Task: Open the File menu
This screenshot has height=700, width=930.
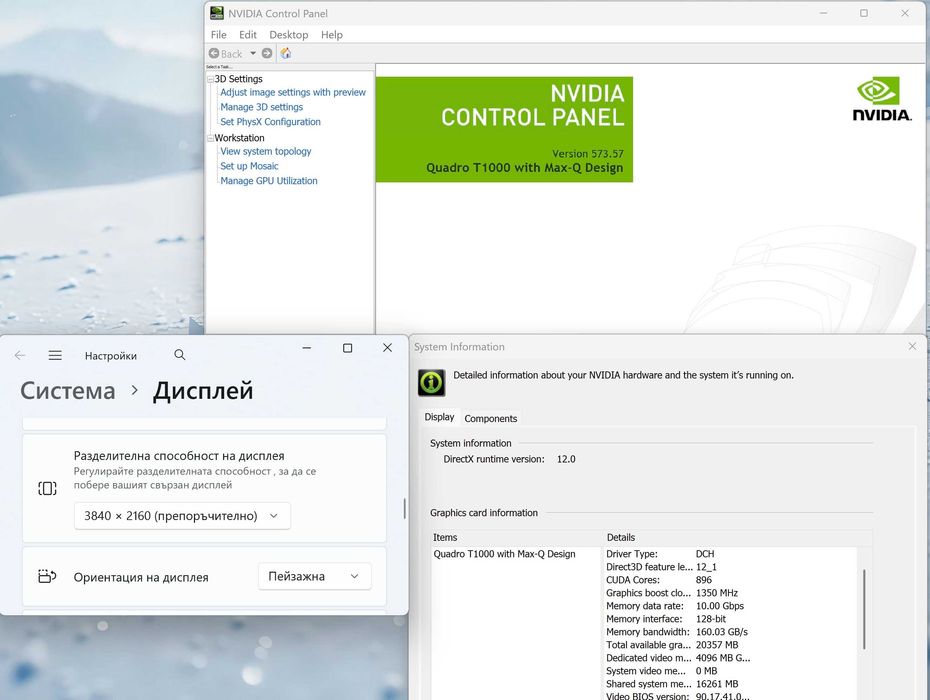Action: 218,35
